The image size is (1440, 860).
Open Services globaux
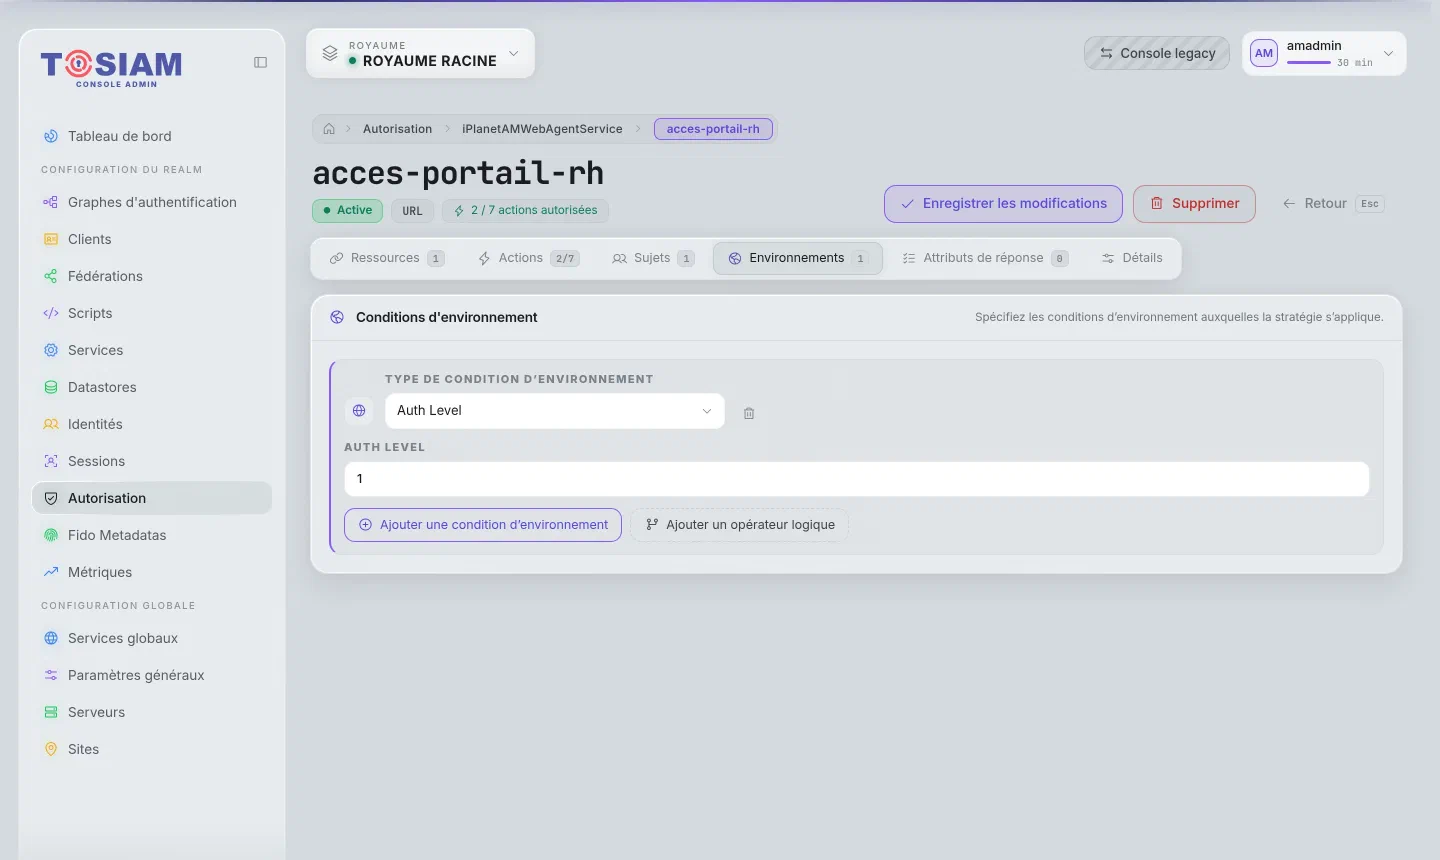tap(152, 638)
